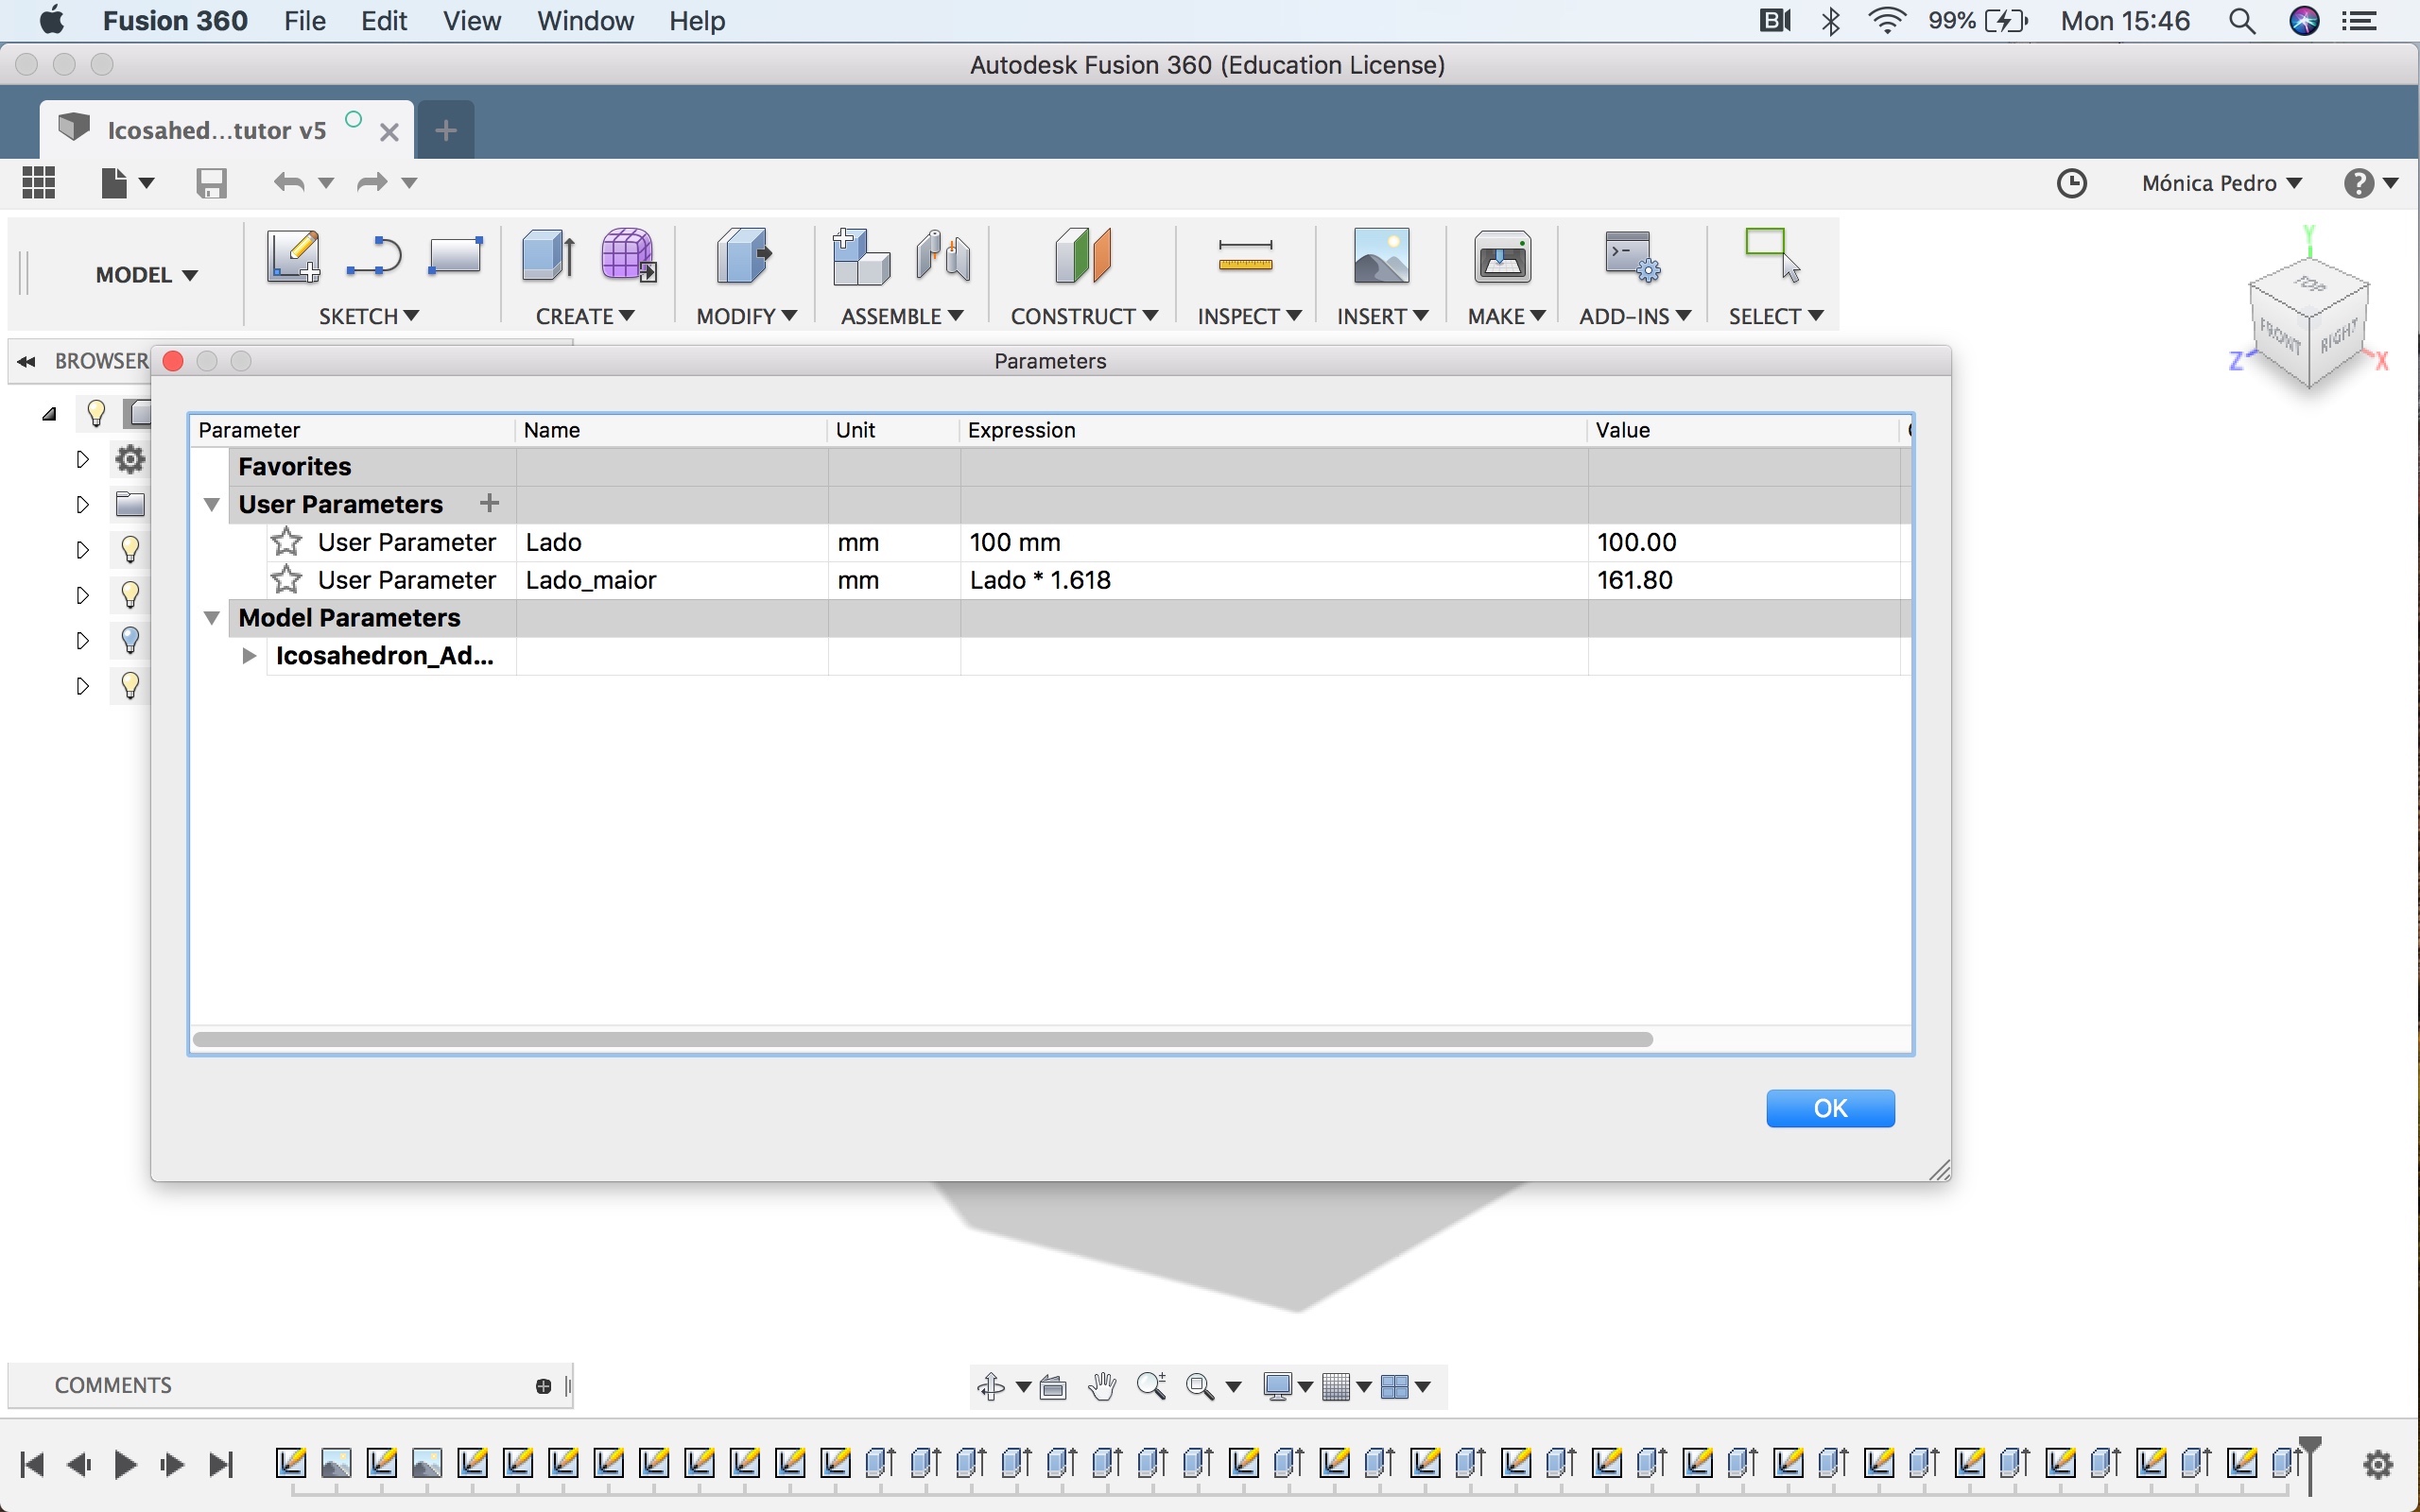Click the Undo arrow
The height and width of the screenshot is (1512, 2420).
coord(289,183)
